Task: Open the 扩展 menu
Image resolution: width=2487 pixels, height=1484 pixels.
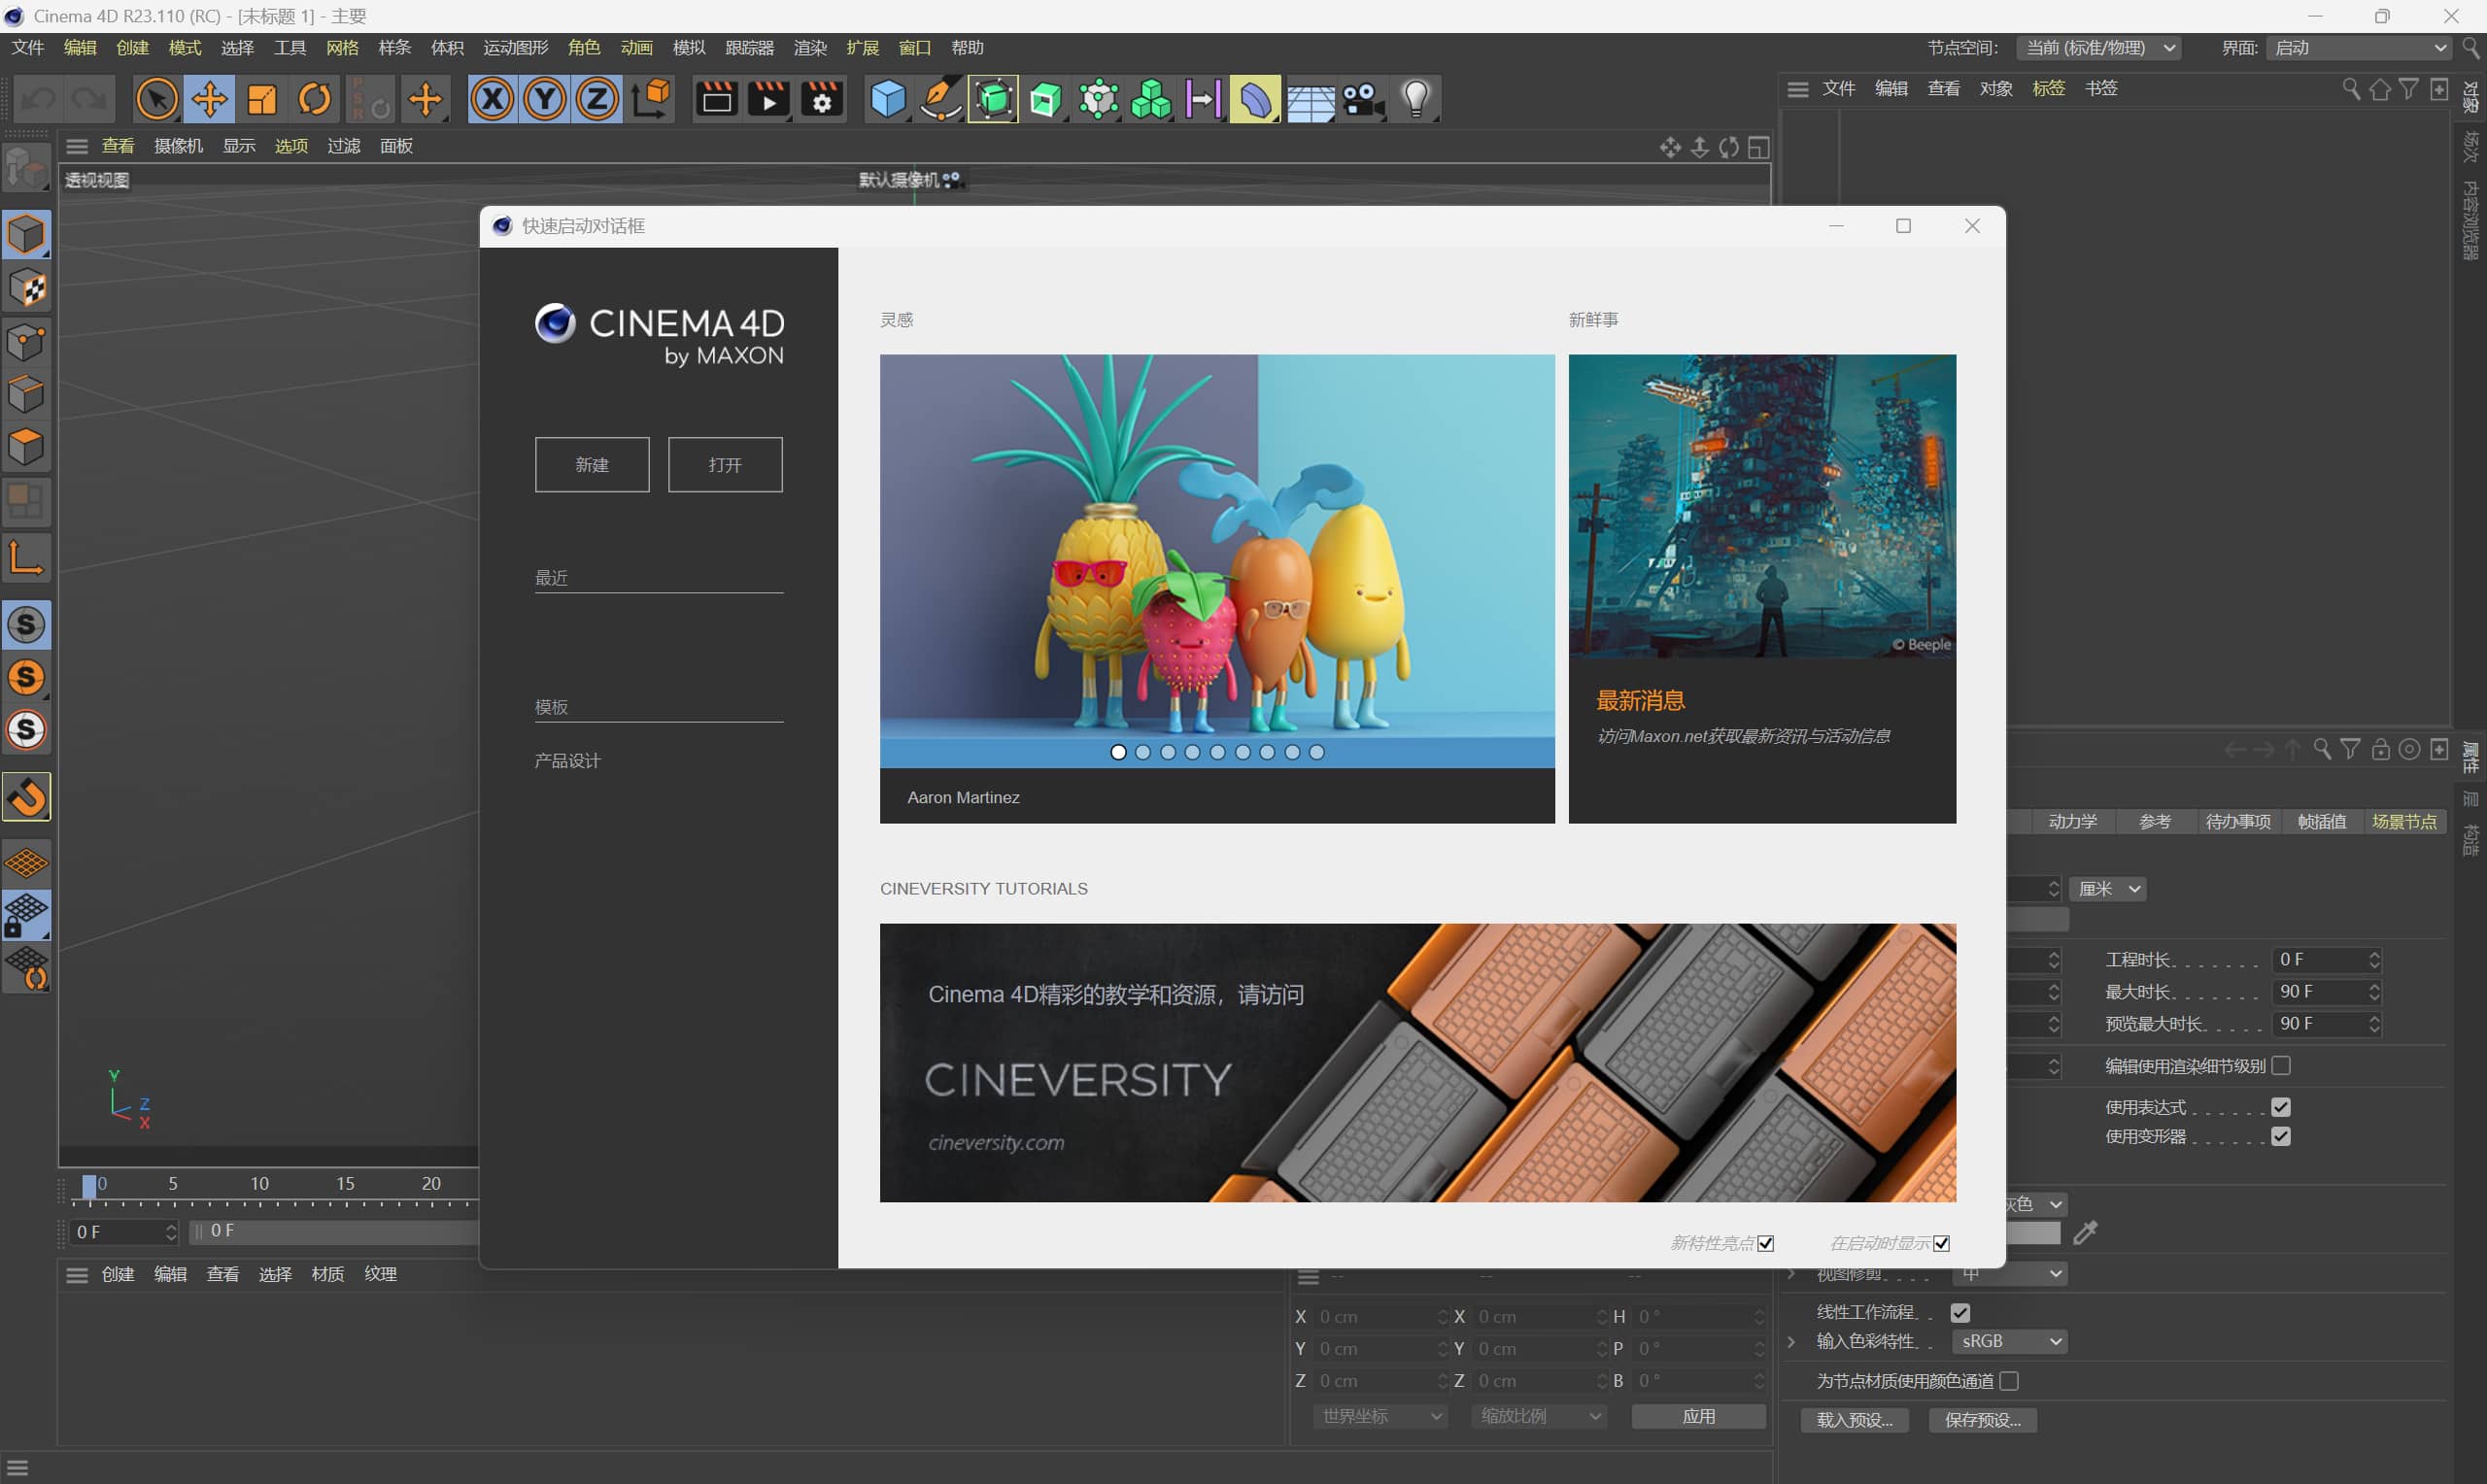Action: 863,48
